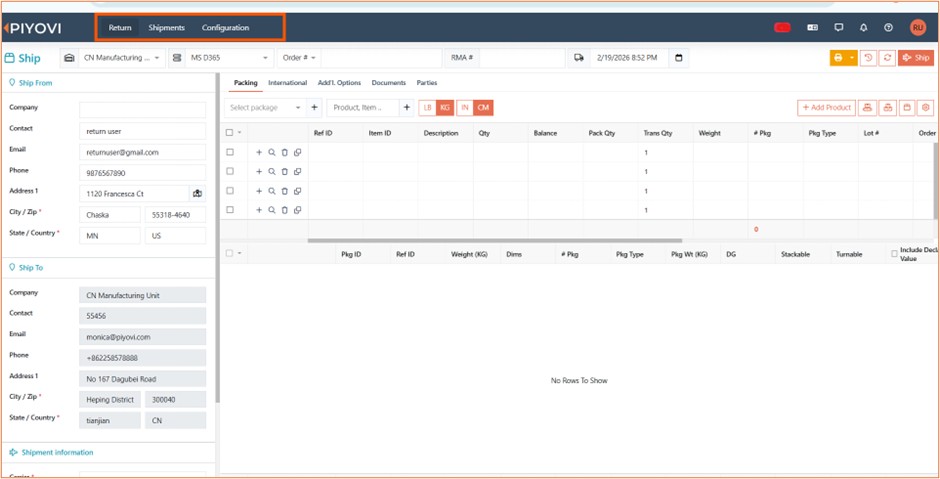
Task: Click the search icon in second packing row
Action: 272,171
